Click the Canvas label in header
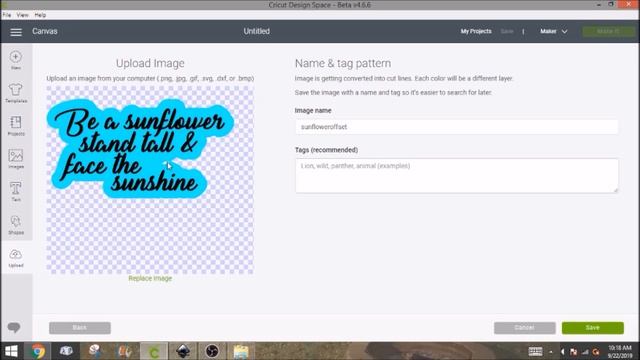640x360 pixels. pyautogui.click(x=45, y=31)
